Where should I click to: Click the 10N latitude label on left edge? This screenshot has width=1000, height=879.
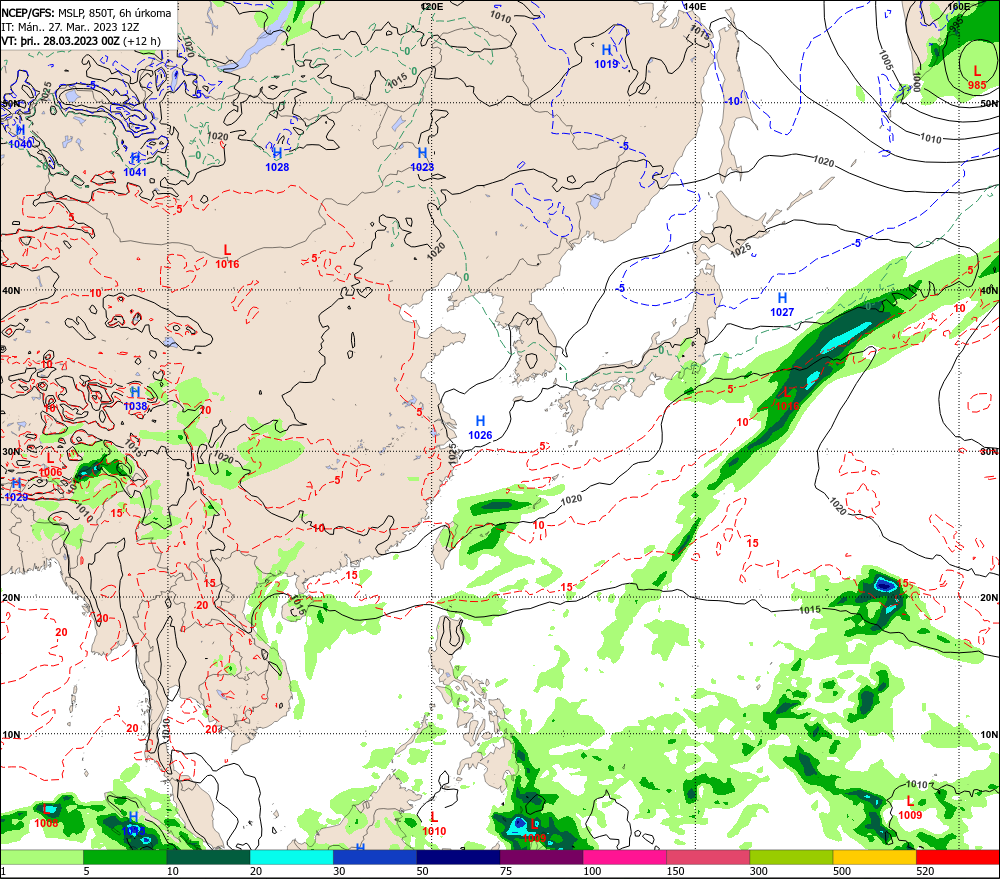click(x=11, y=735)
